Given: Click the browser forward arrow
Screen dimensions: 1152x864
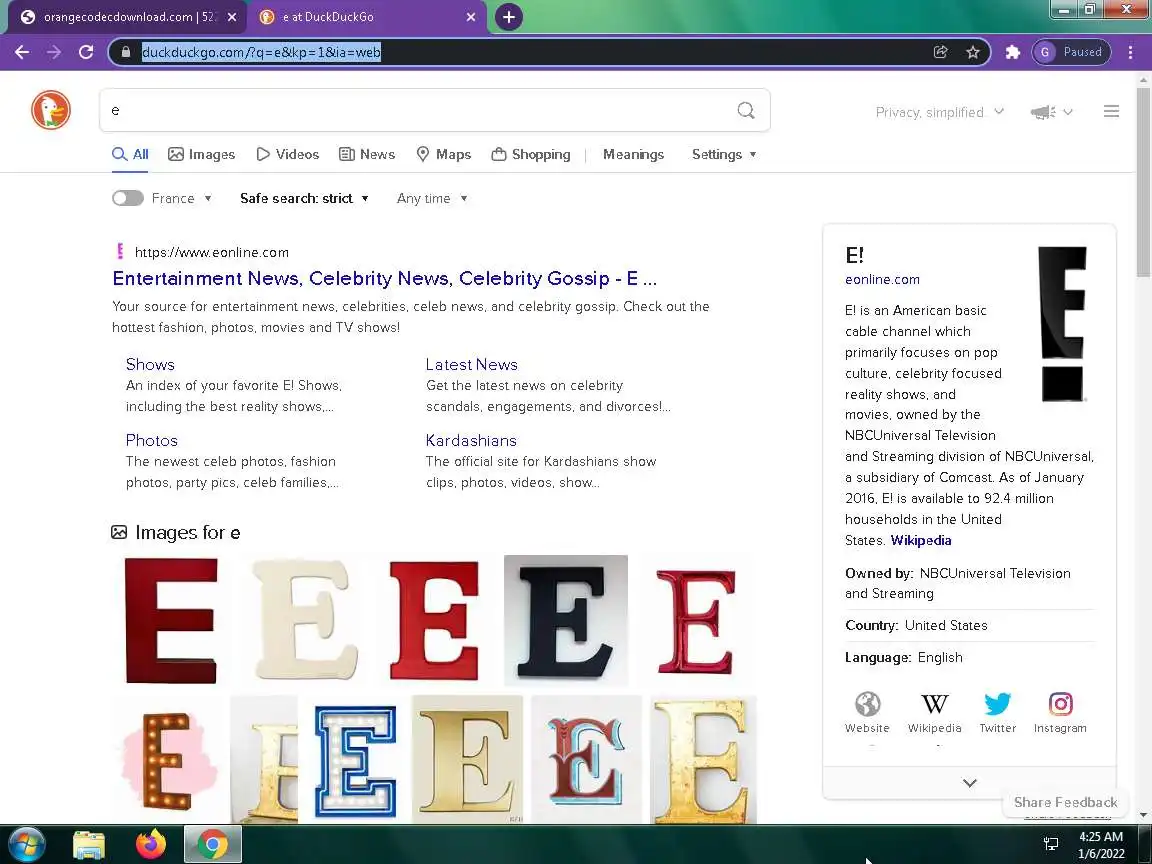Looking at the screenshot, I should (x=54, y=52).
